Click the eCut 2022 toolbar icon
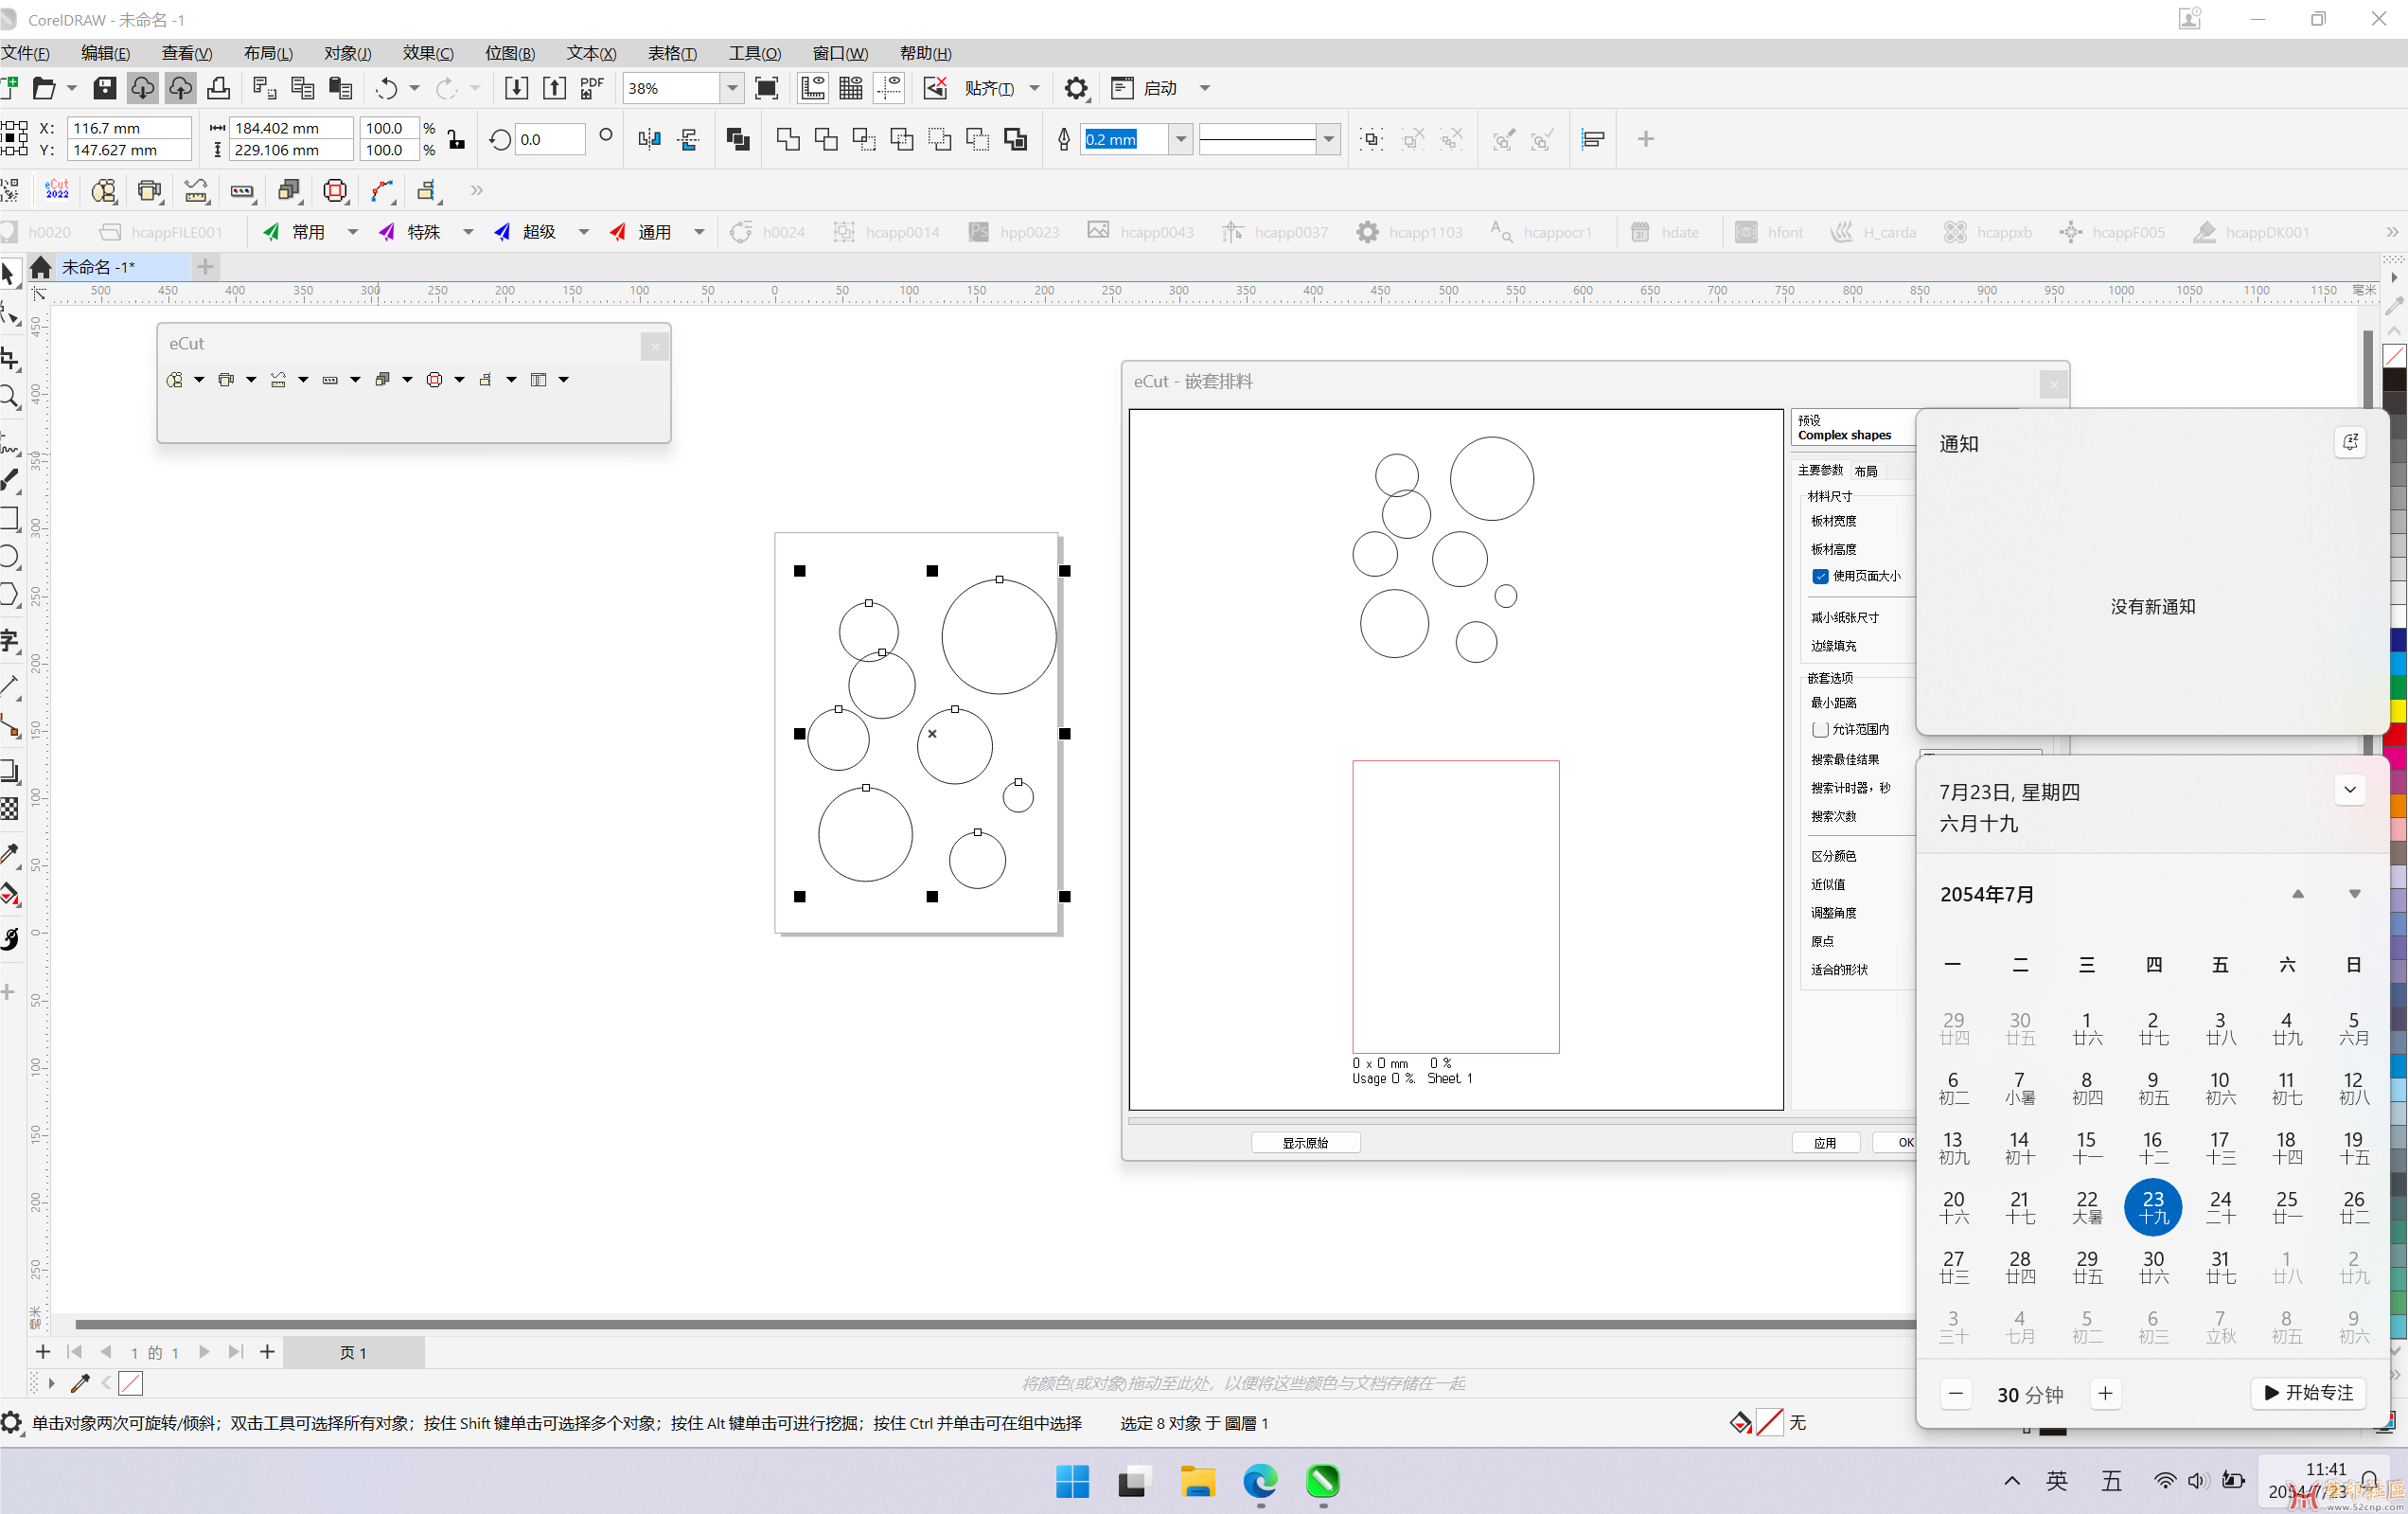Image resolution: width=2408 pixels, height=1514 pixels. [x=57, y=190]
